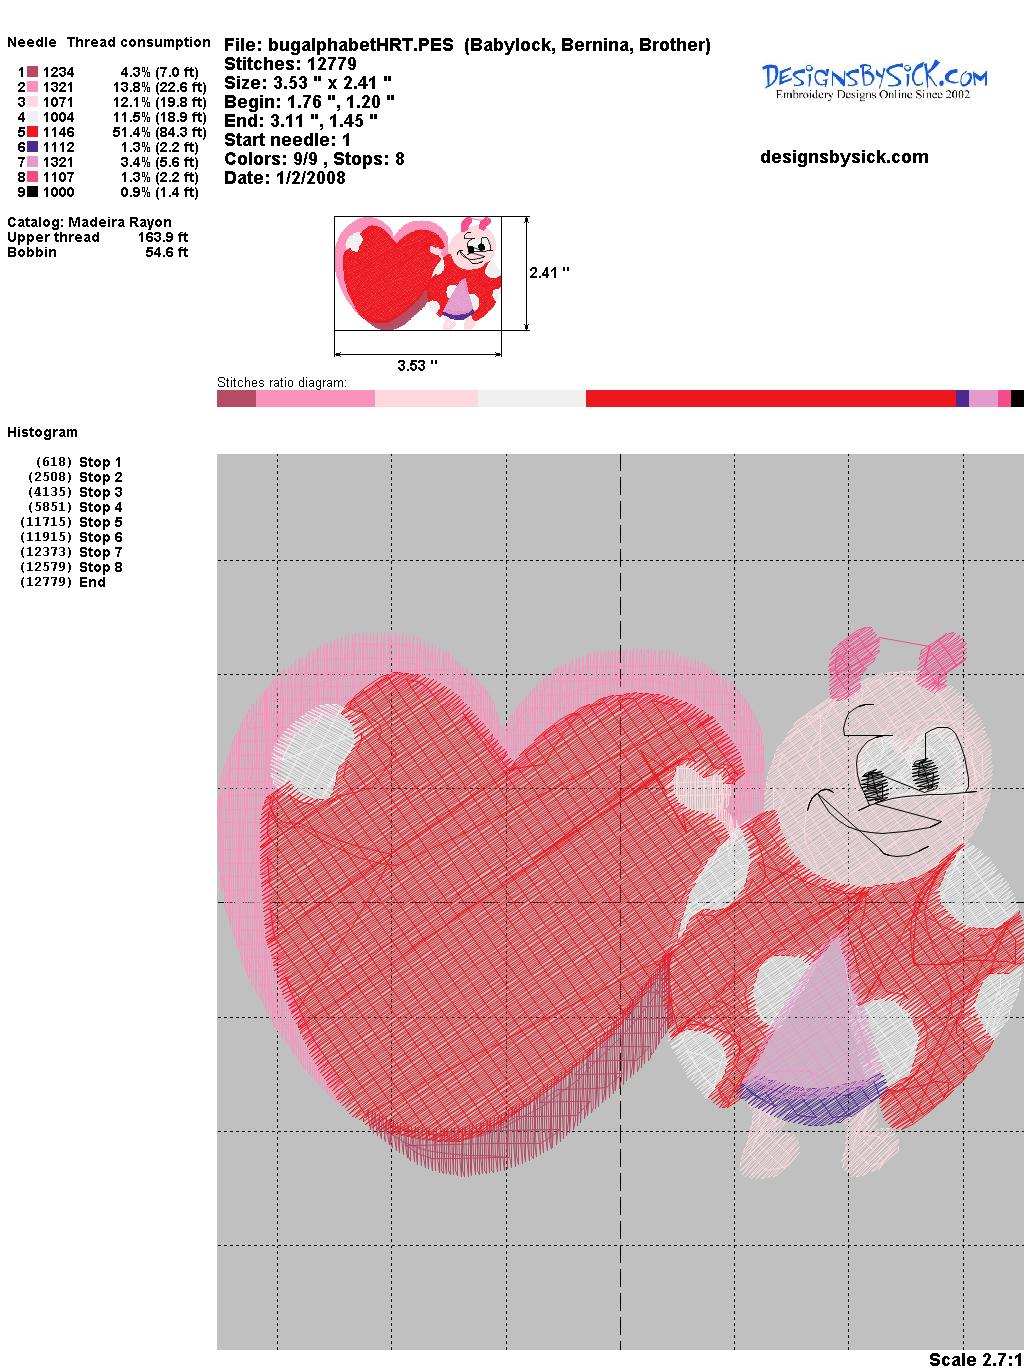This screenshot has width=1024, height=1370.
Task: Select the End entry in histogram
Action: pos(92,582)
